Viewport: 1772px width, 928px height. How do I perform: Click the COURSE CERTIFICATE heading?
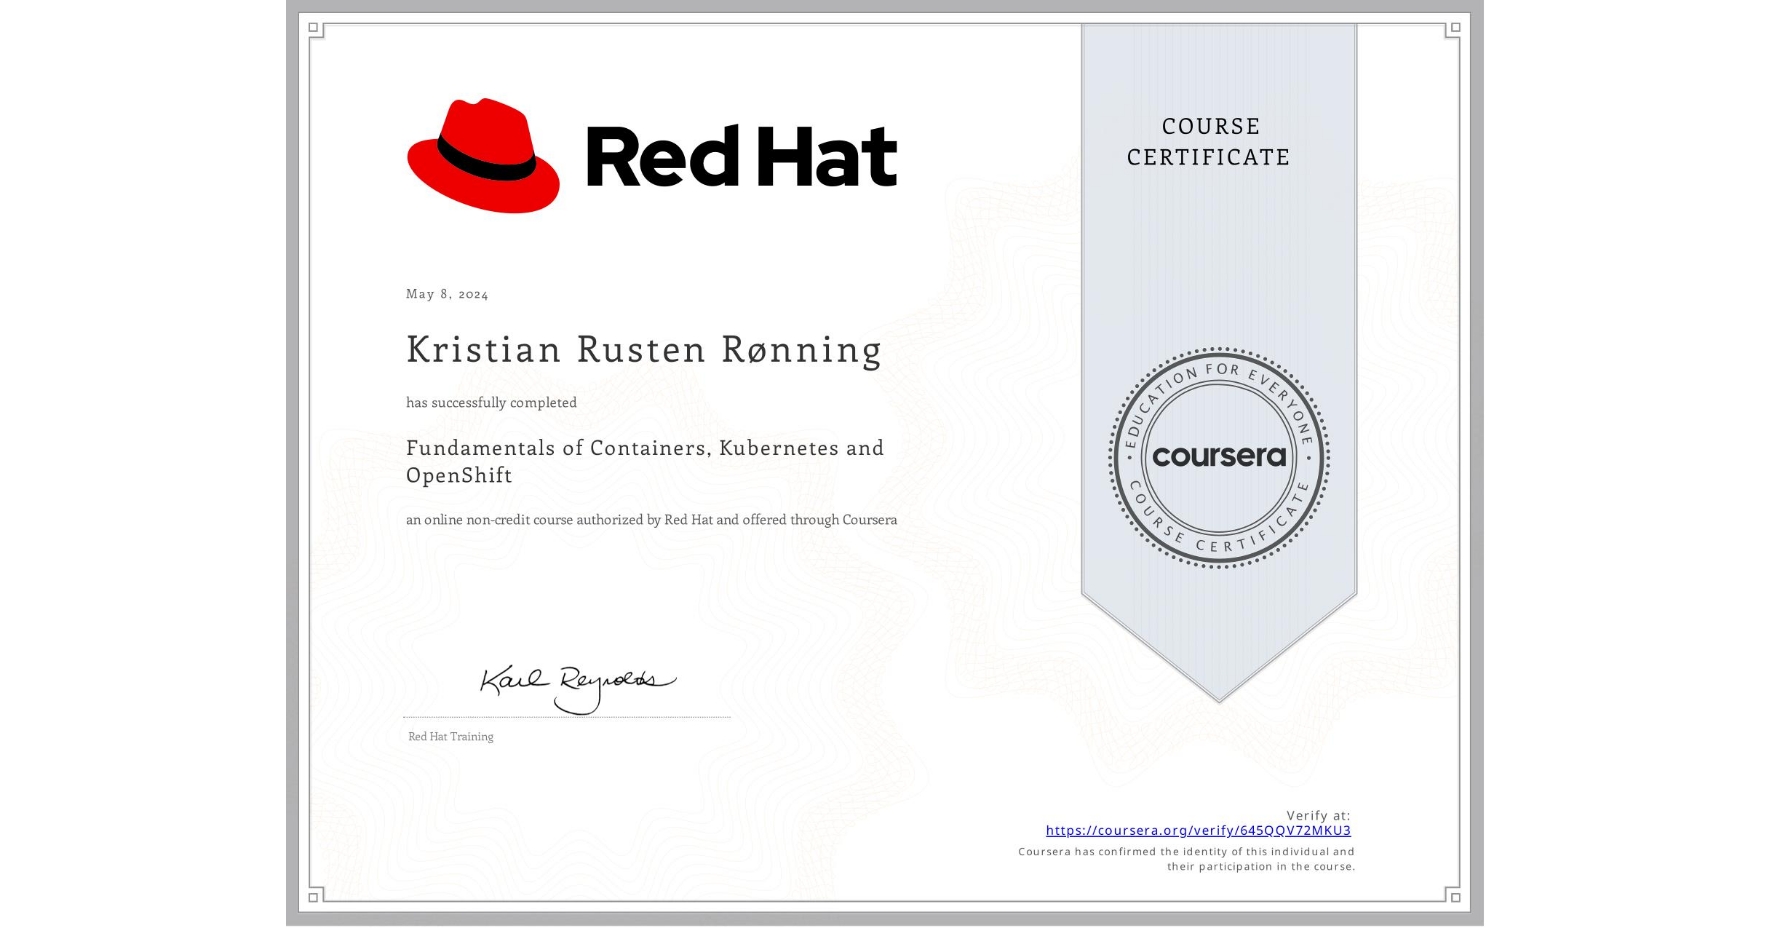click(x=1206, y=142)
